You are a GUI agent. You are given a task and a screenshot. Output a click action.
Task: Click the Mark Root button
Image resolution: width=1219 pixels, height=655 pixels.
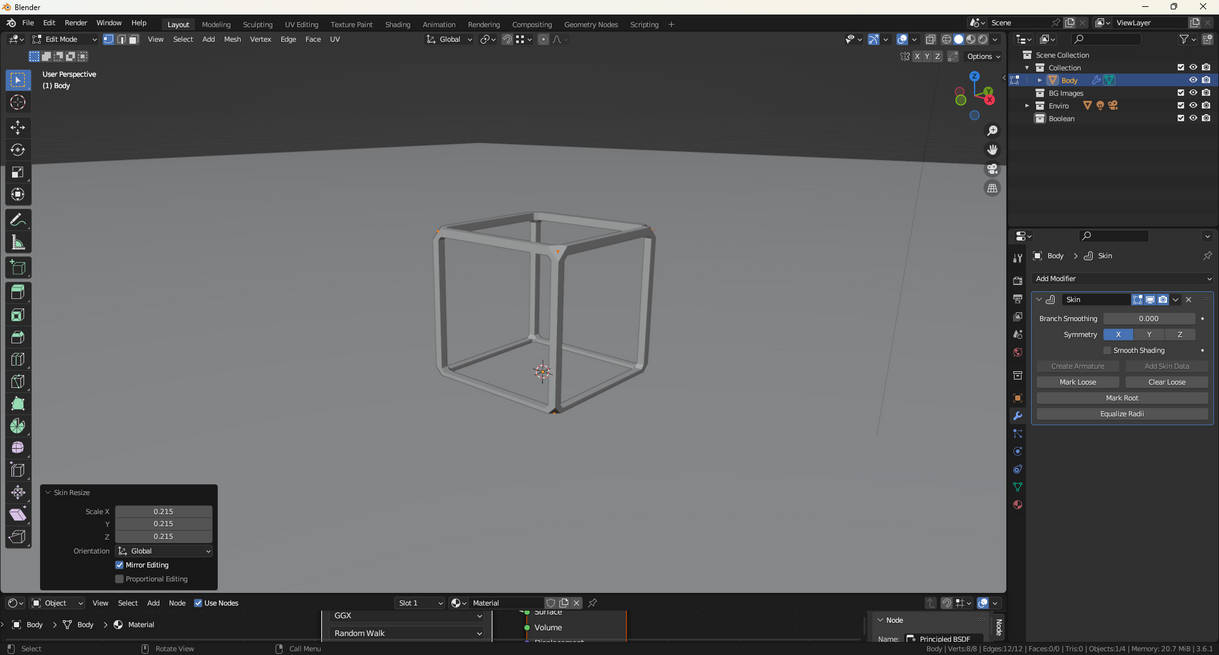(1121, 398)
